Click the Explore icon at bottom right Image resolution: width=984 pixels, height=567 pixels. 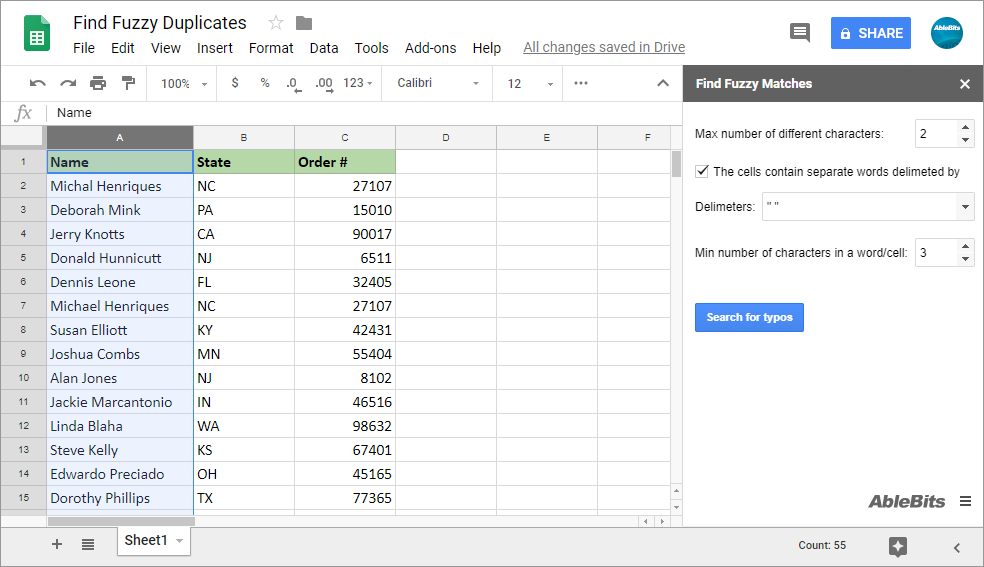tap(897, 546)
